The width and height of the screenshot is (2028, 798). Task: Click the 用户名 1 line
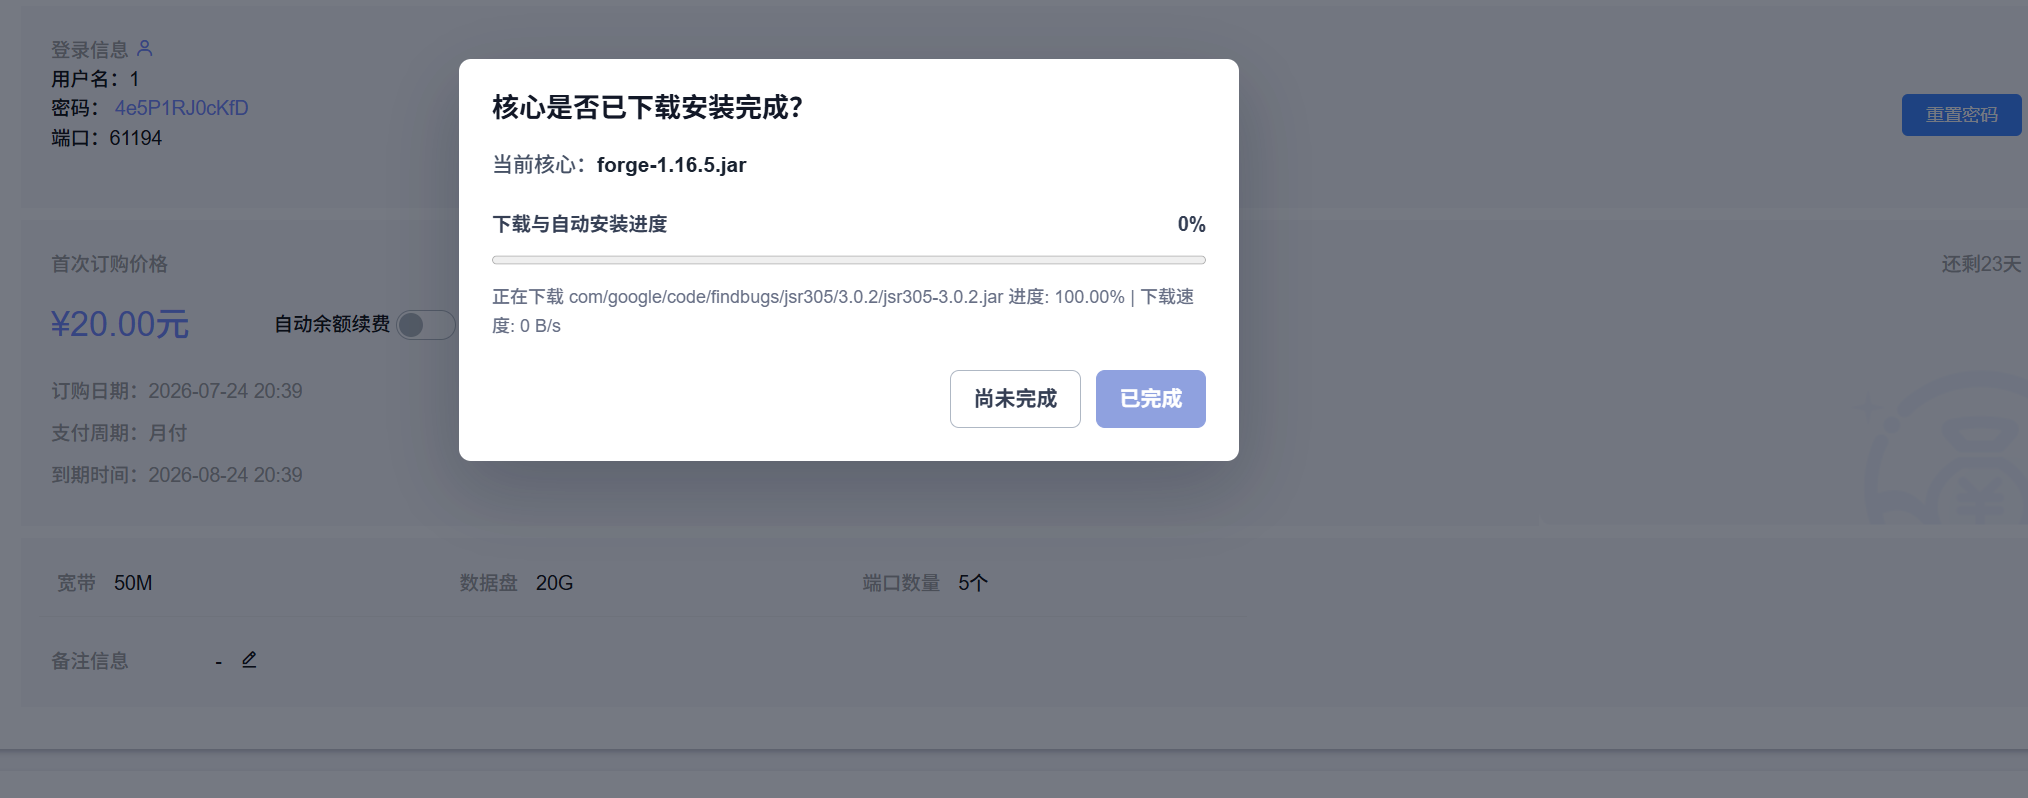click(96, 79)
